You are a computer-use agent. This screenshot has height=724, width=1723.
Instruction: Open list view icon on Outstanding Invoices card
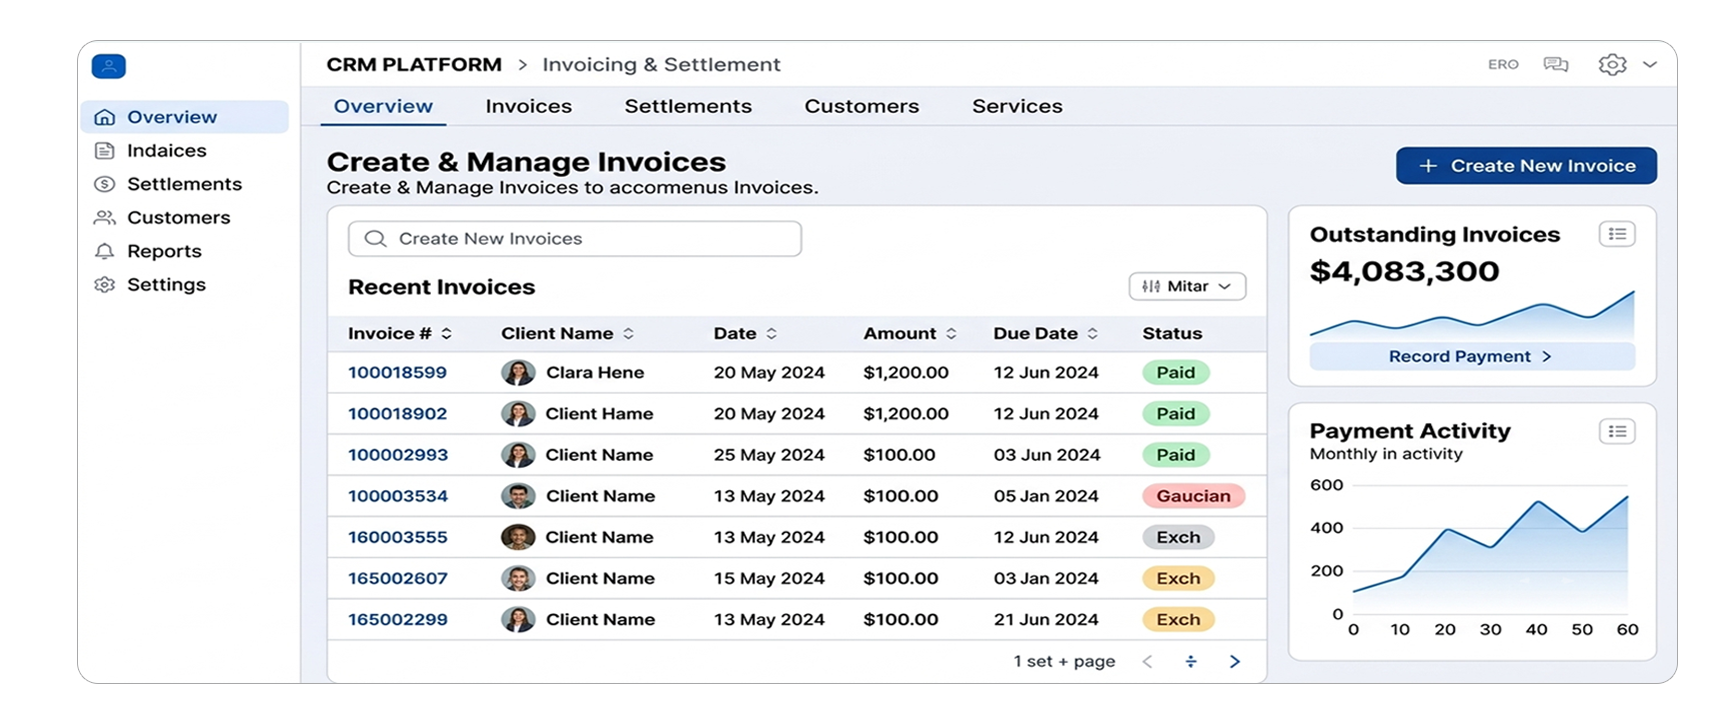[x=1617, y=234]
